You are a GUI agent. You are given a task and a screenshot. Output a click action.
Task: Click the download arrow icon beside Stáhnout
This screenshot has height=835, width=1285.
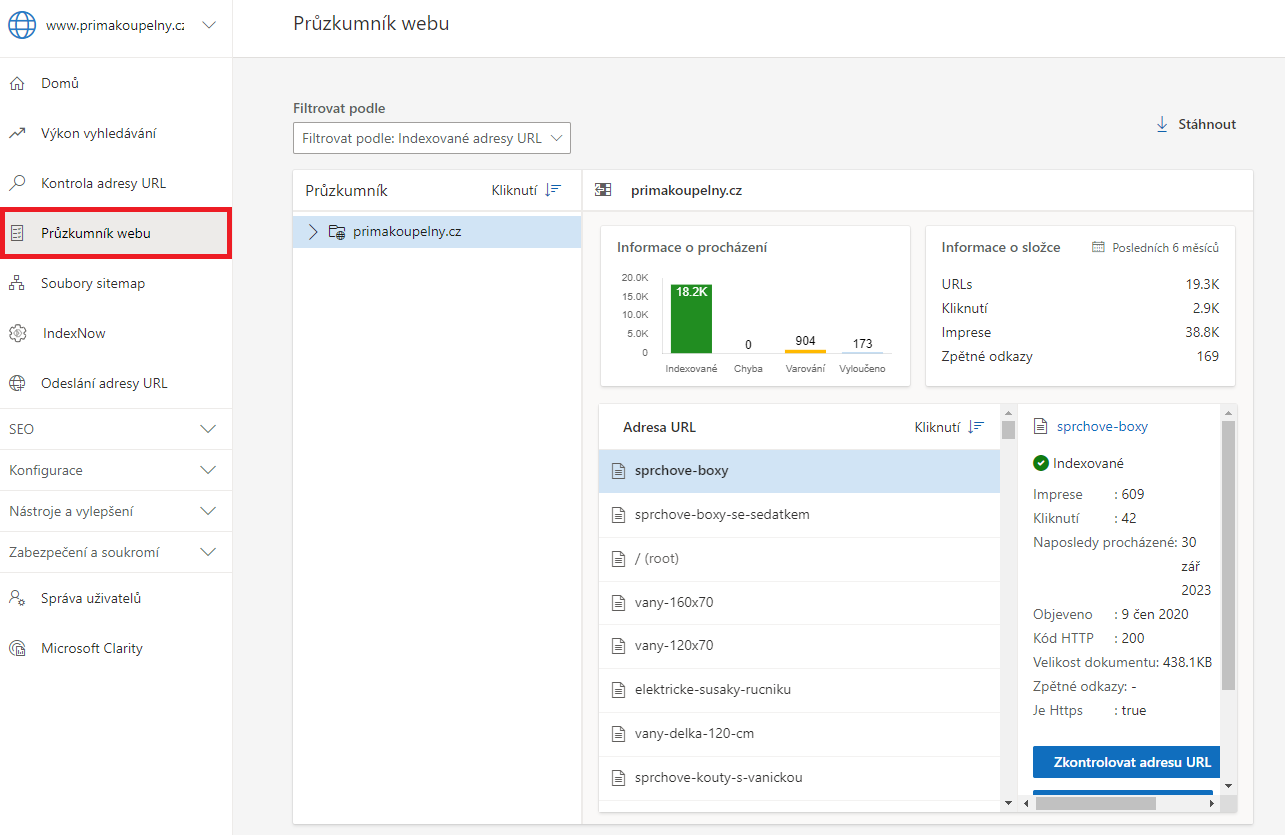[1162, 124]
